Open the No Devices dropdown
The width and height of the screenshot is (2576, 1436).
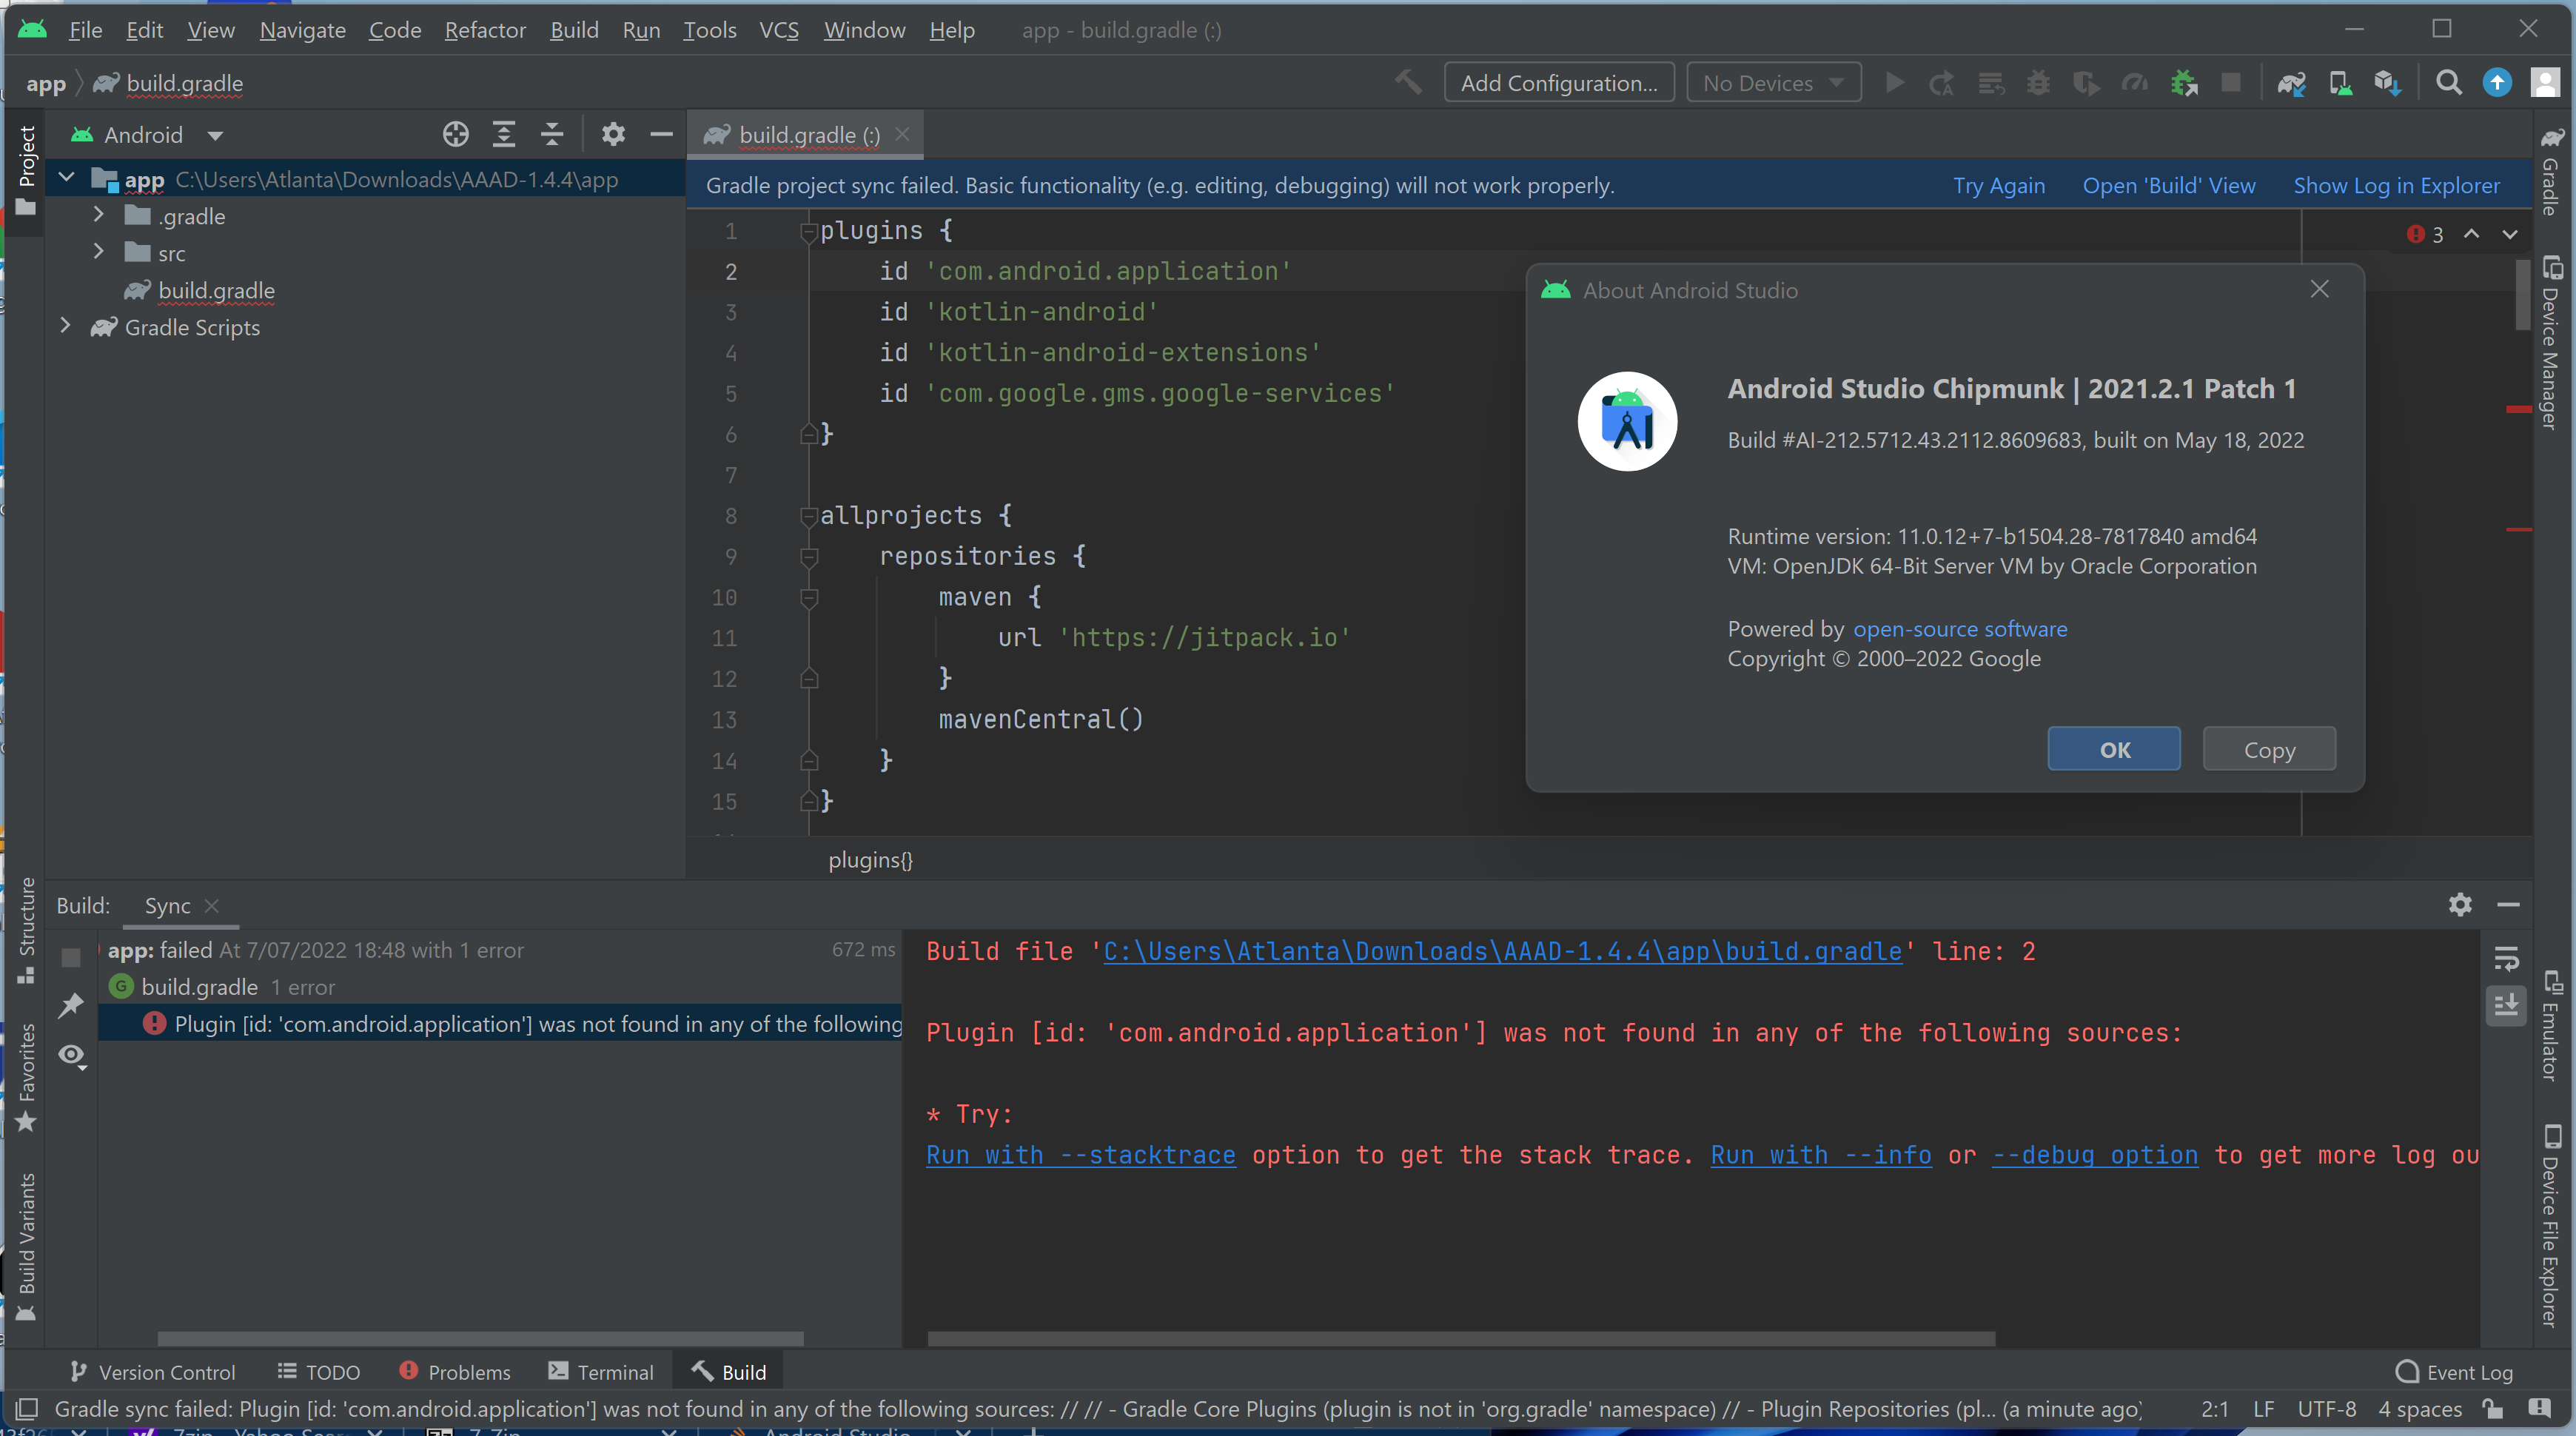click(x=1773, y=83)
